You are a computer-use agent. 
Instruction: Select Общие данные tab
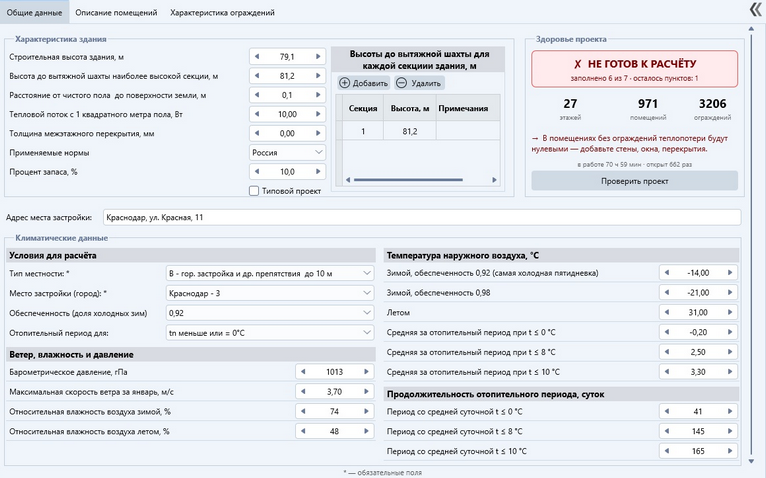click(x=34, y=13)
